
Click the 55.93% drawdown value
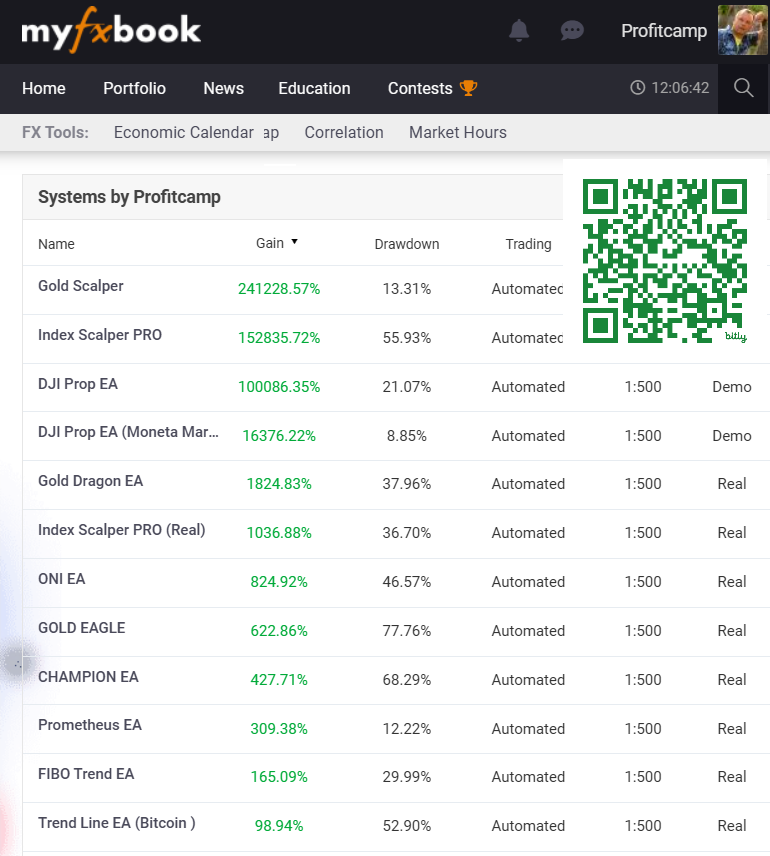coord(407,338)
